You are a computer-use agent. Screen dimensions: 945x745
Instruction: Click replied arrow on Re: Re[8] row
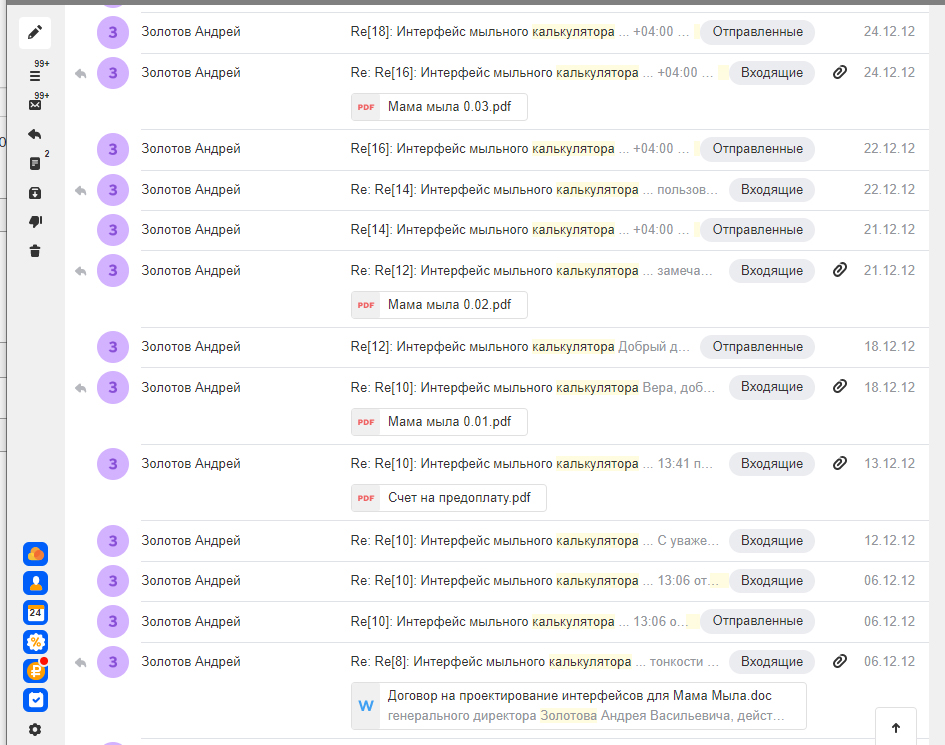pyautogui.click(x=80, y=662)
